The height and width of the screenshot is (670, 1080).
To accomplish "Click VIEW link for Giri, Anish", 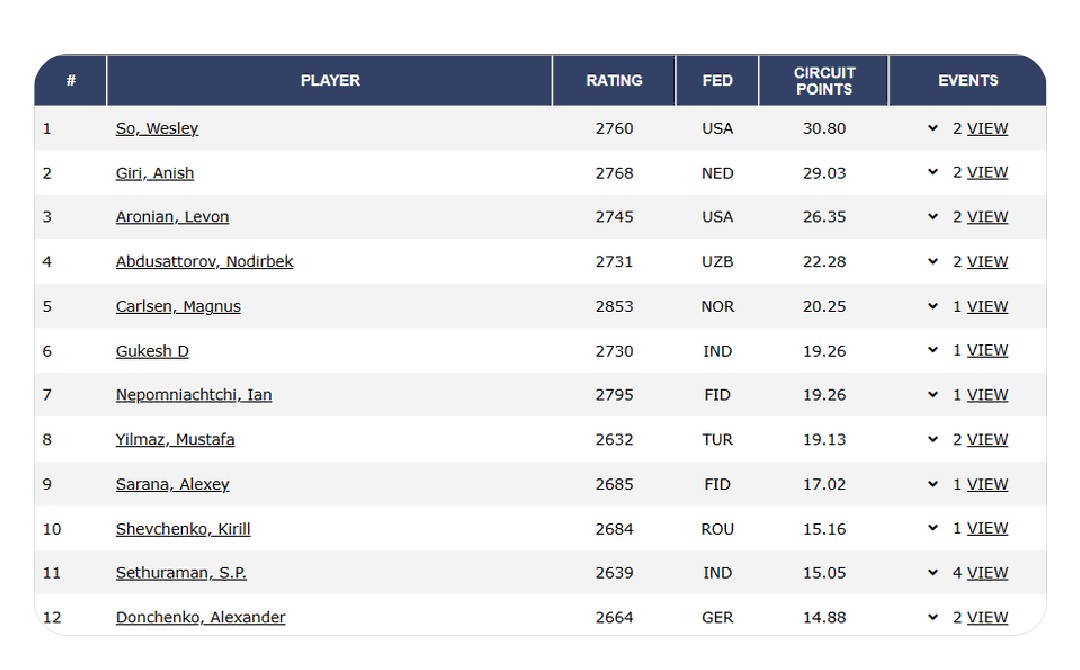I will point(987,173).
